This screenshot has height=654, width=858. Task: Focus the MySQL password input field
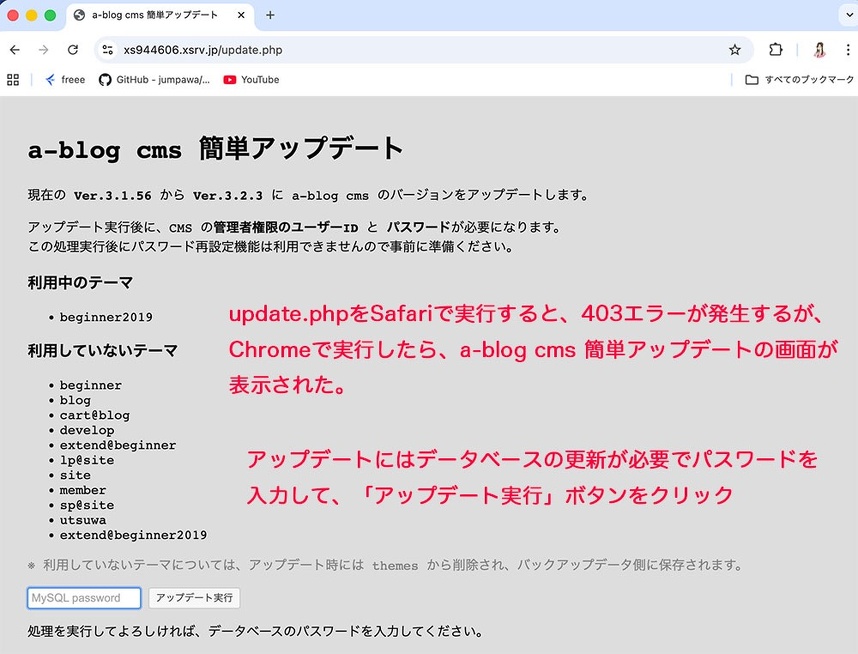point(84,598)
